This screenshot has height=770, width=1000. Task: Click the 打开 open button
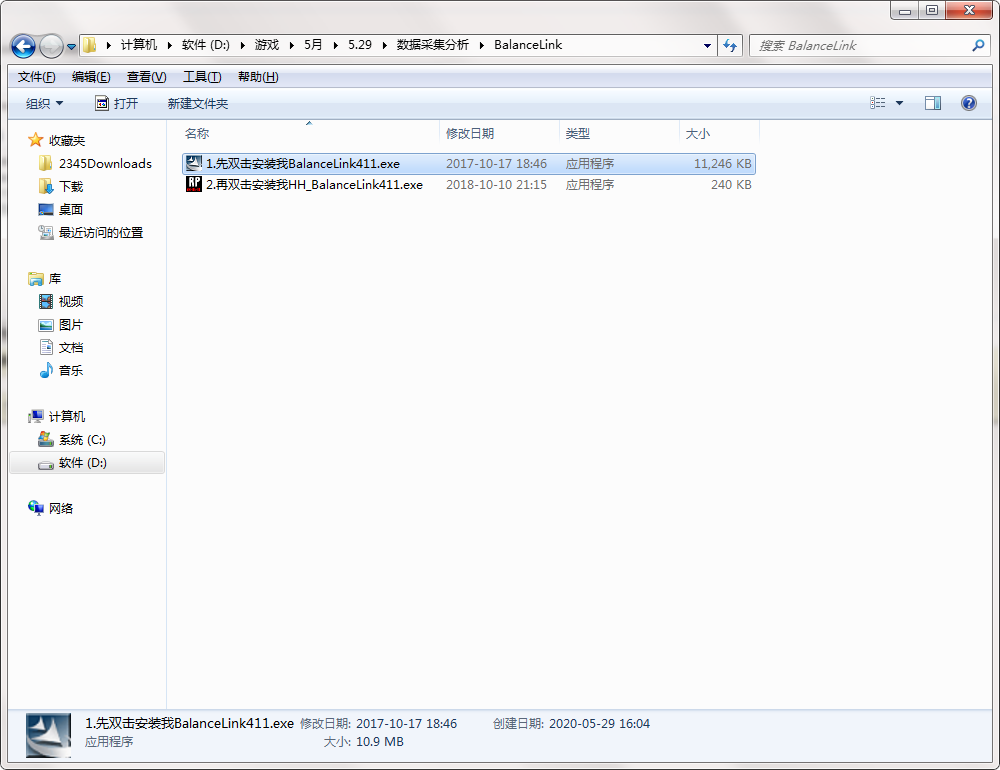click(x=117, y=103)
